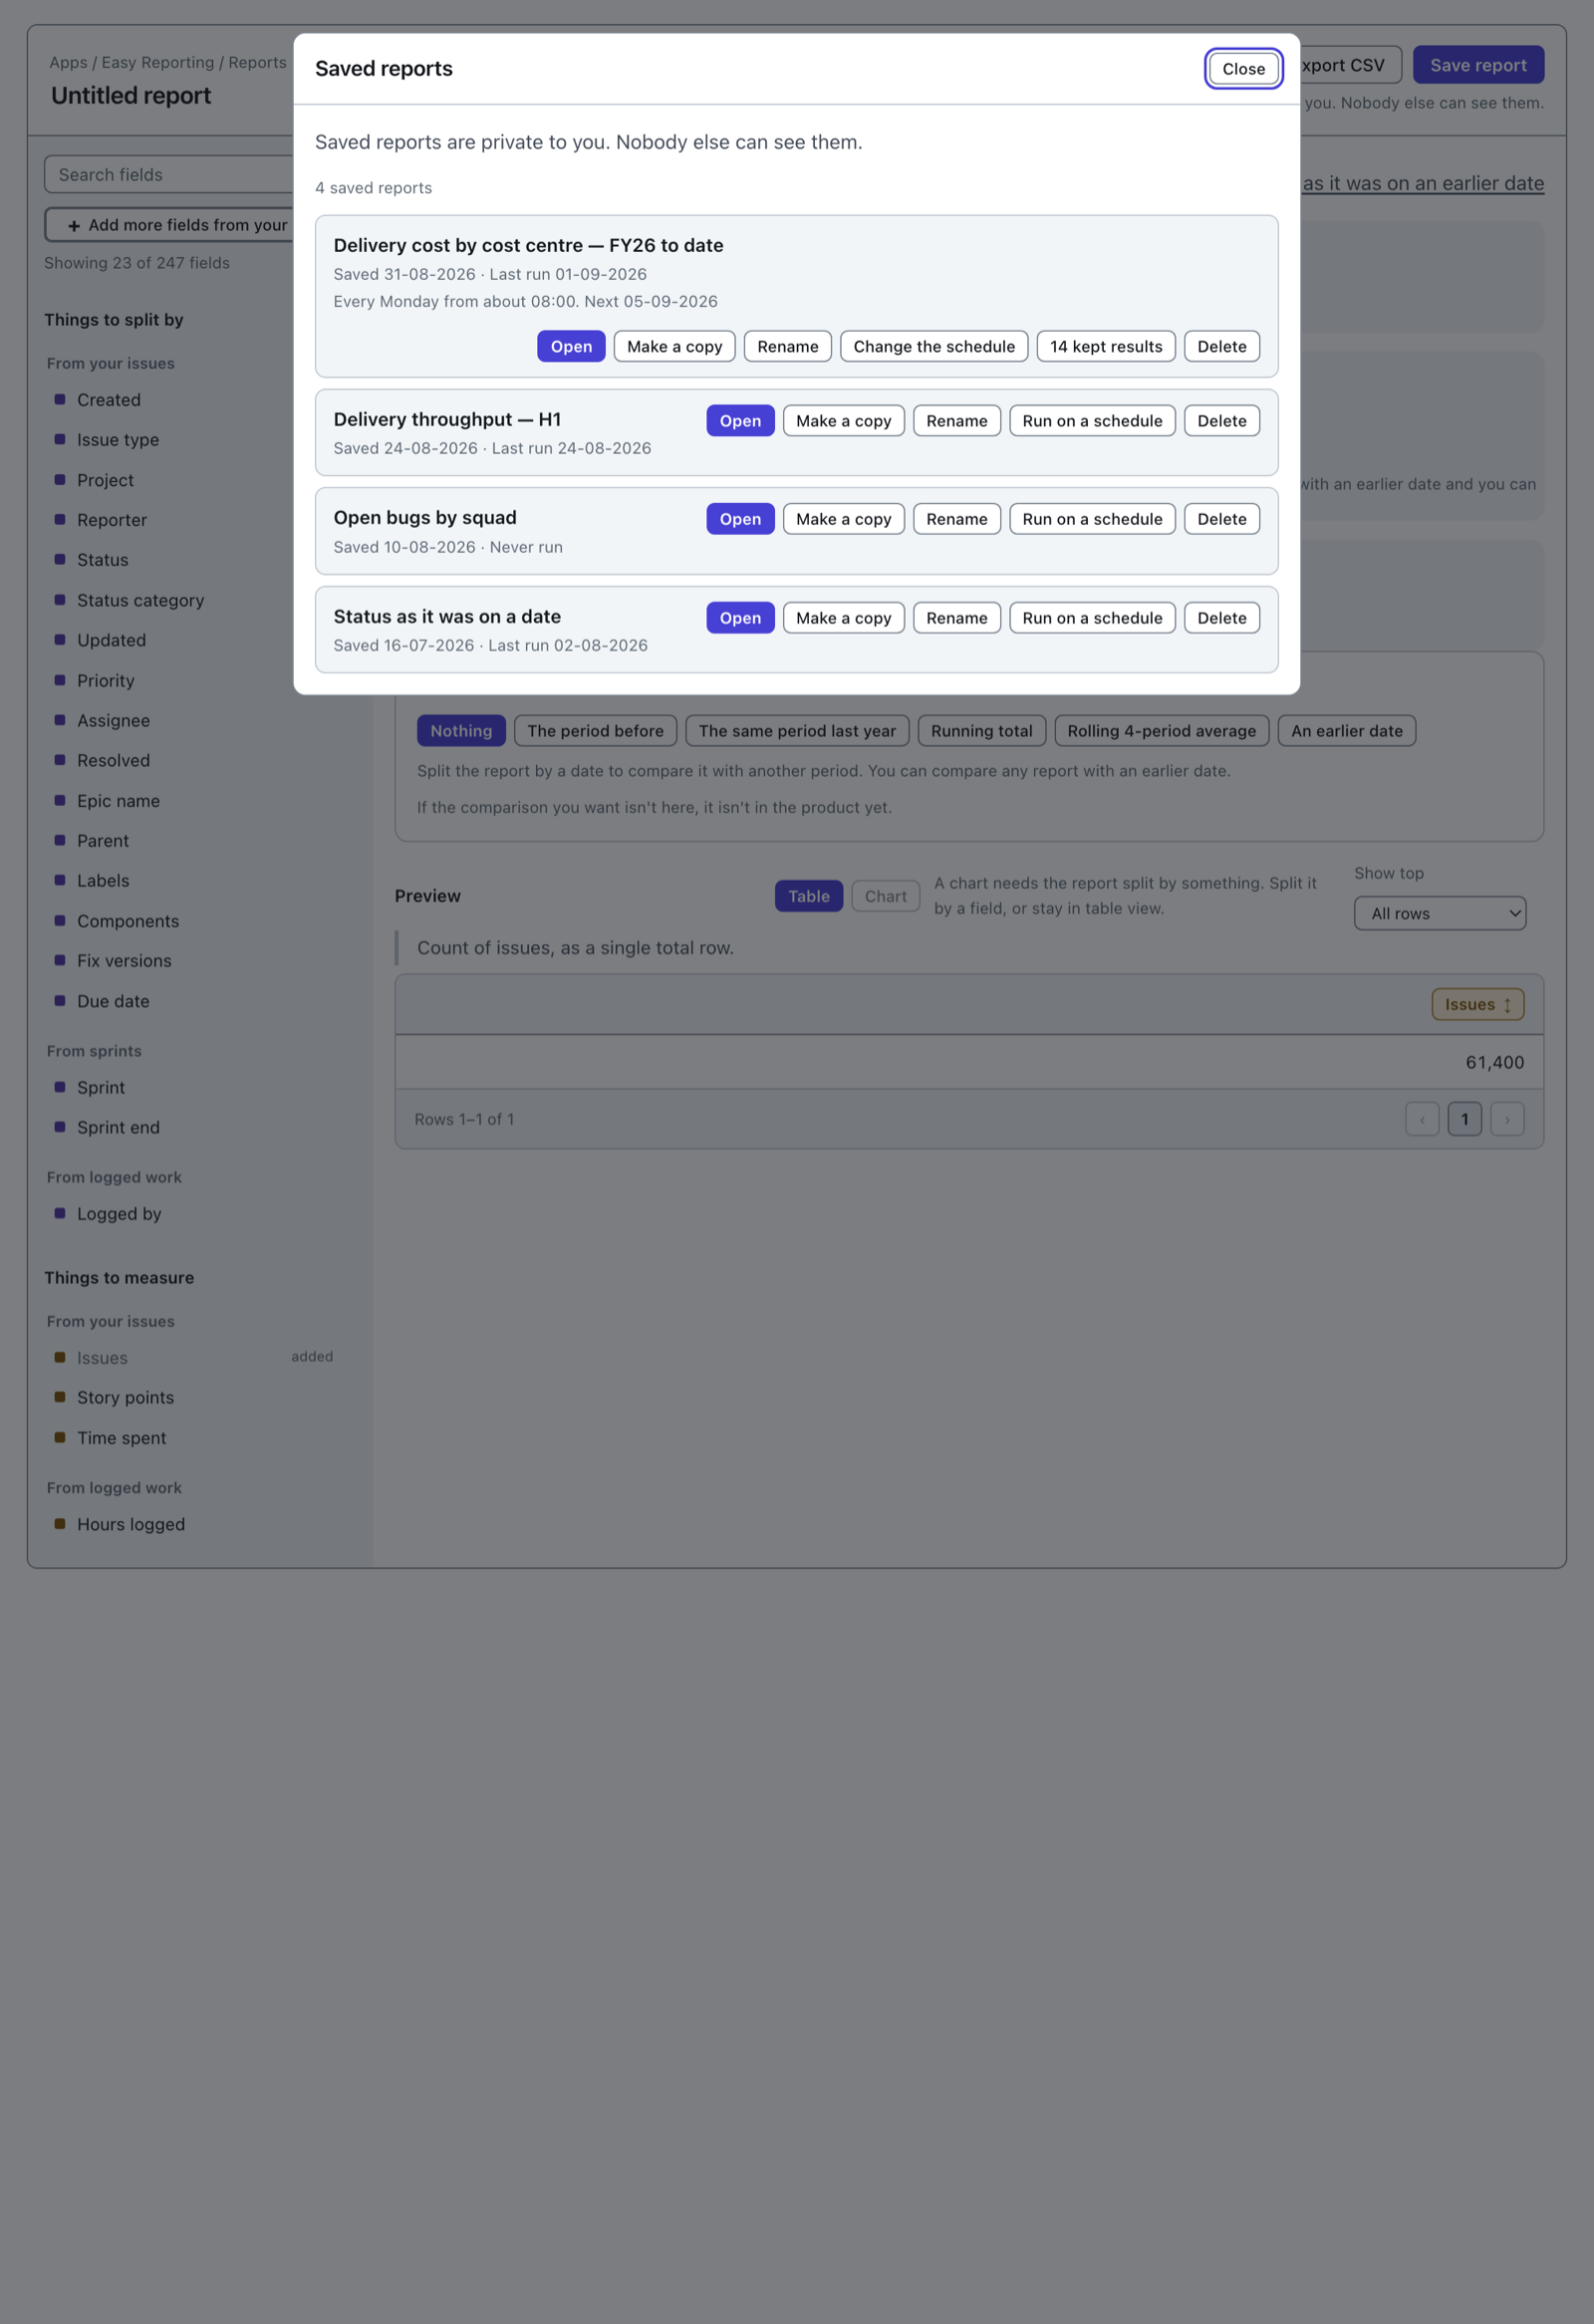Add Status category field to split by
The image size is (1594, 2324).
point(140,600)
